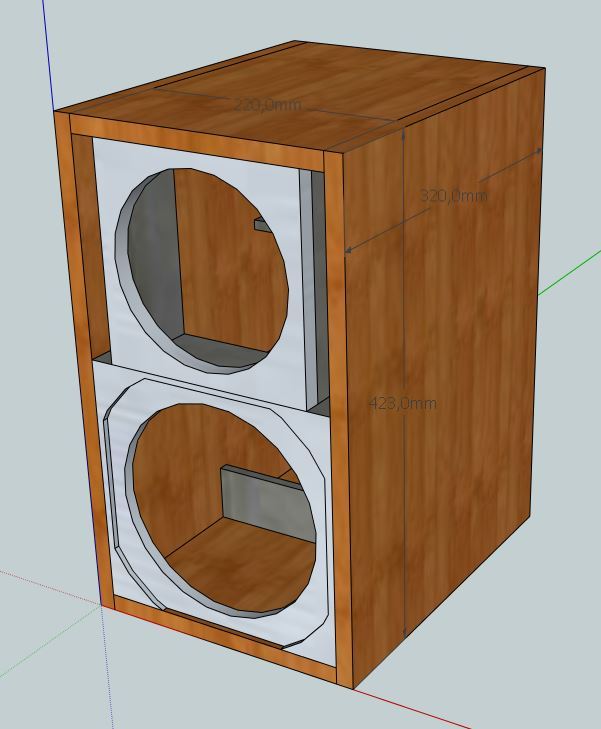601x729 pixels.
Task: Select the gray brace inside lower chamber
Action: pyautogui.click(x=258, y=497)
